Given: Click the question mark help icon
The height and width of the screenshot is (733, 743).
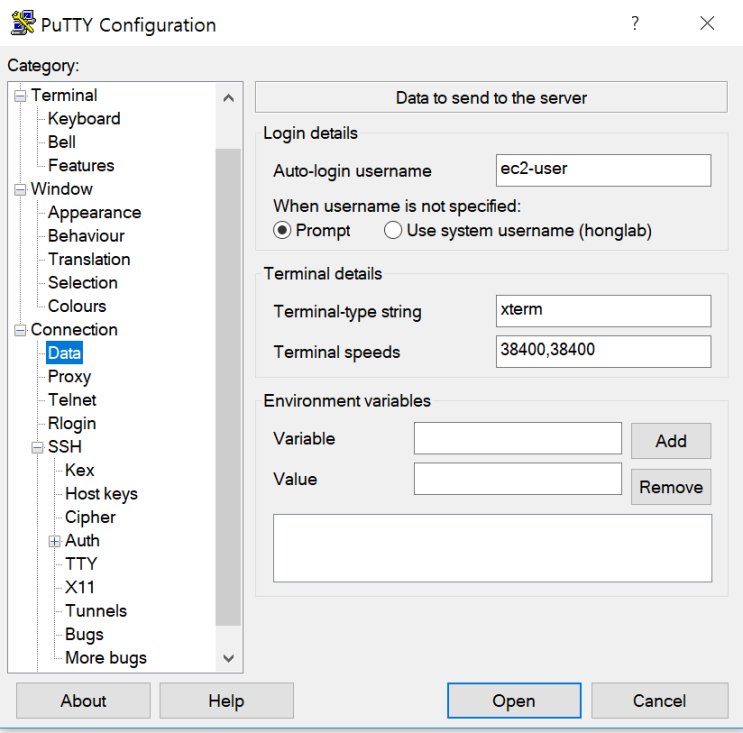Looking at the screenshot, I should (635, 23).
